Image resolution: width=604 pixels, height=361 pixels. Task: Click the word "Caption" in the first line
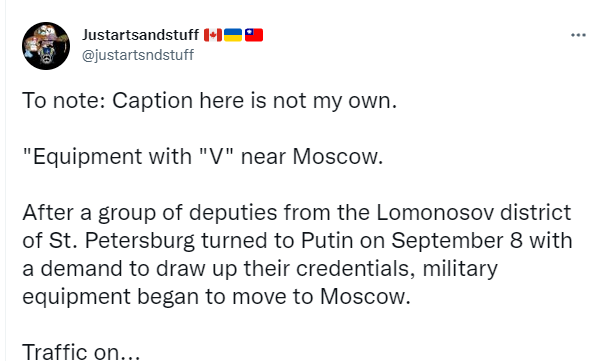pyautogui.click(x=153, y=101)
